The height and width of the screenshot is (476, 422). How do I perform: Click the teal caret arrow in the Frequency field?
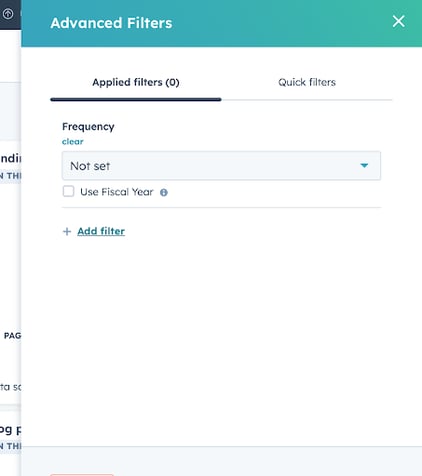(364, 165)
